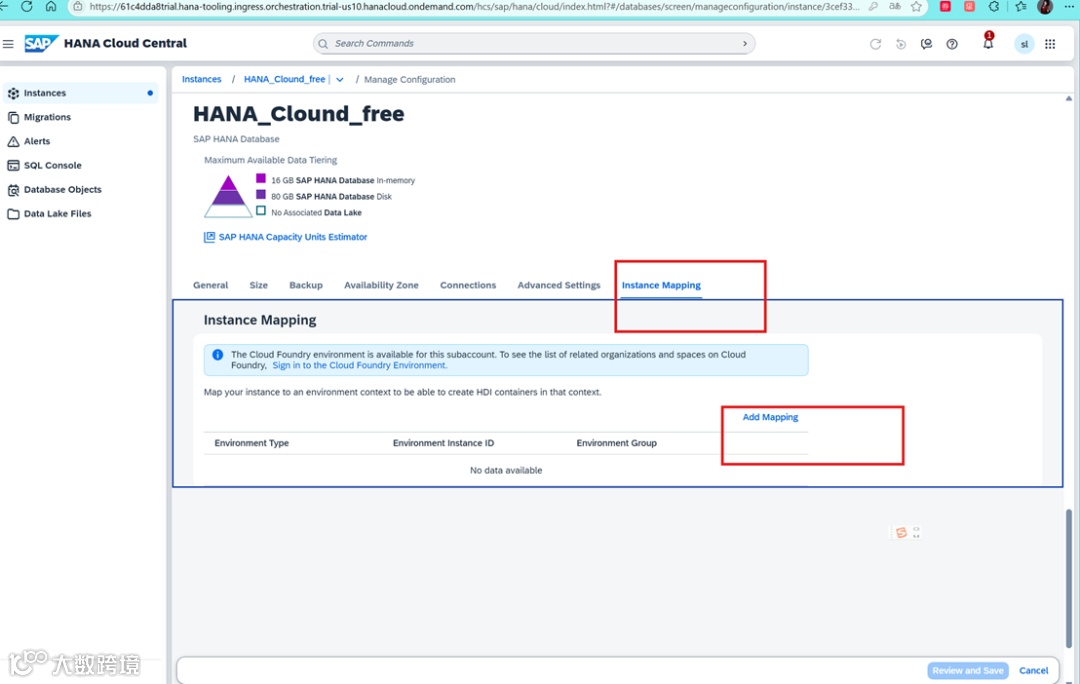This screenshot has height=684, width=1080.
Task: Bookmark page with the star icon
Action: click(x=916, y=6)
